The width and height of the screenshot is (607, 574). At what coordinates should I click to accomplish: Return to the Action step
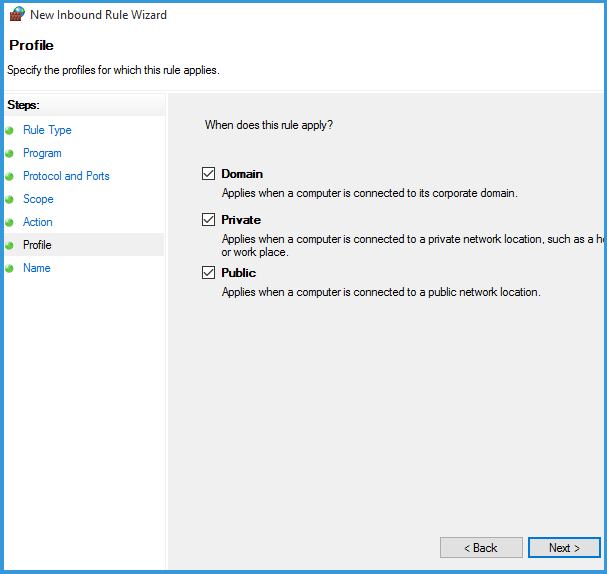click(x=38, y=222)
